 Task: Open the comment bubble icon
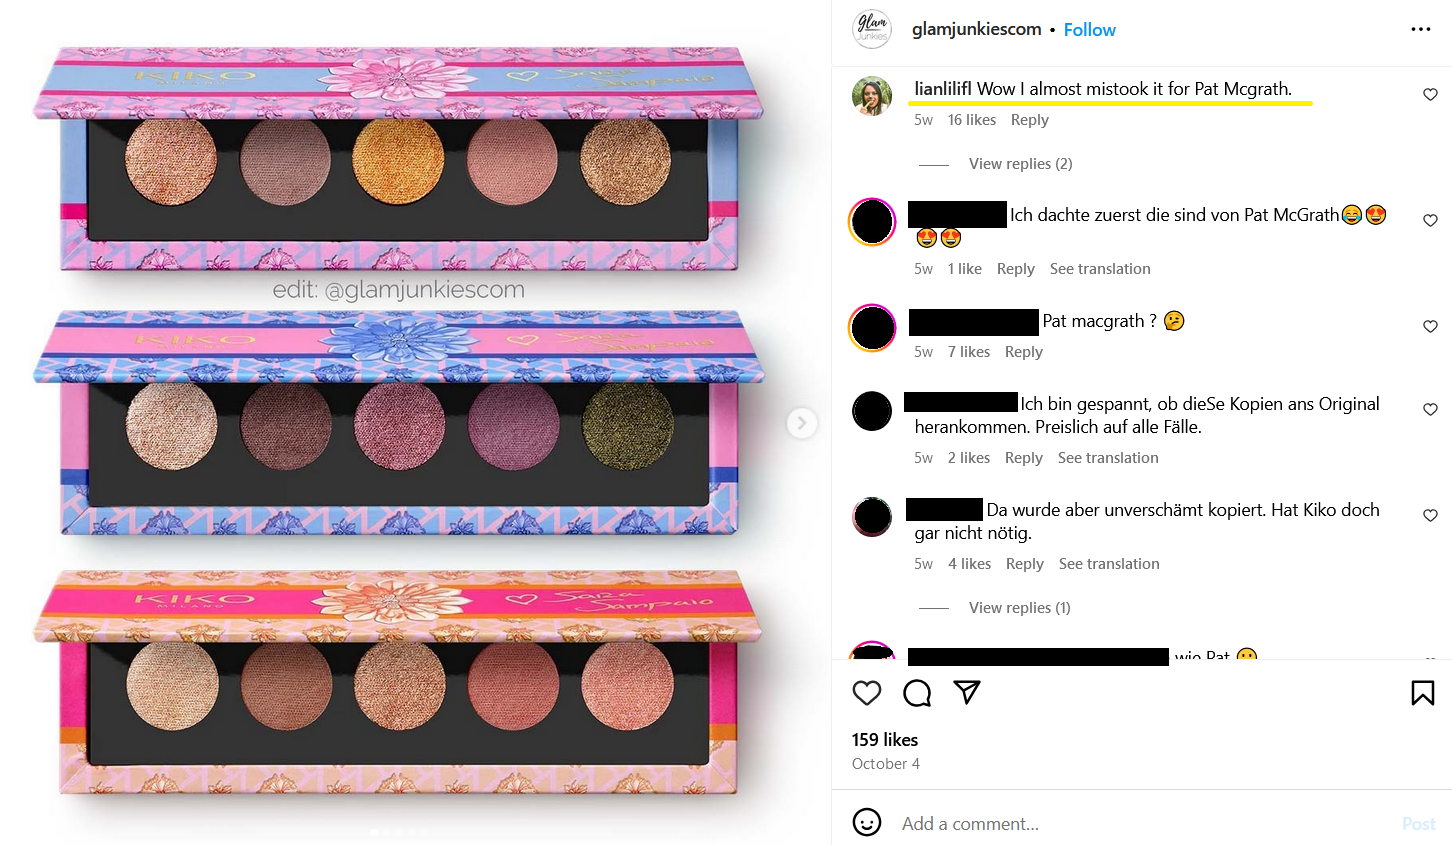(x=917, y=693)
